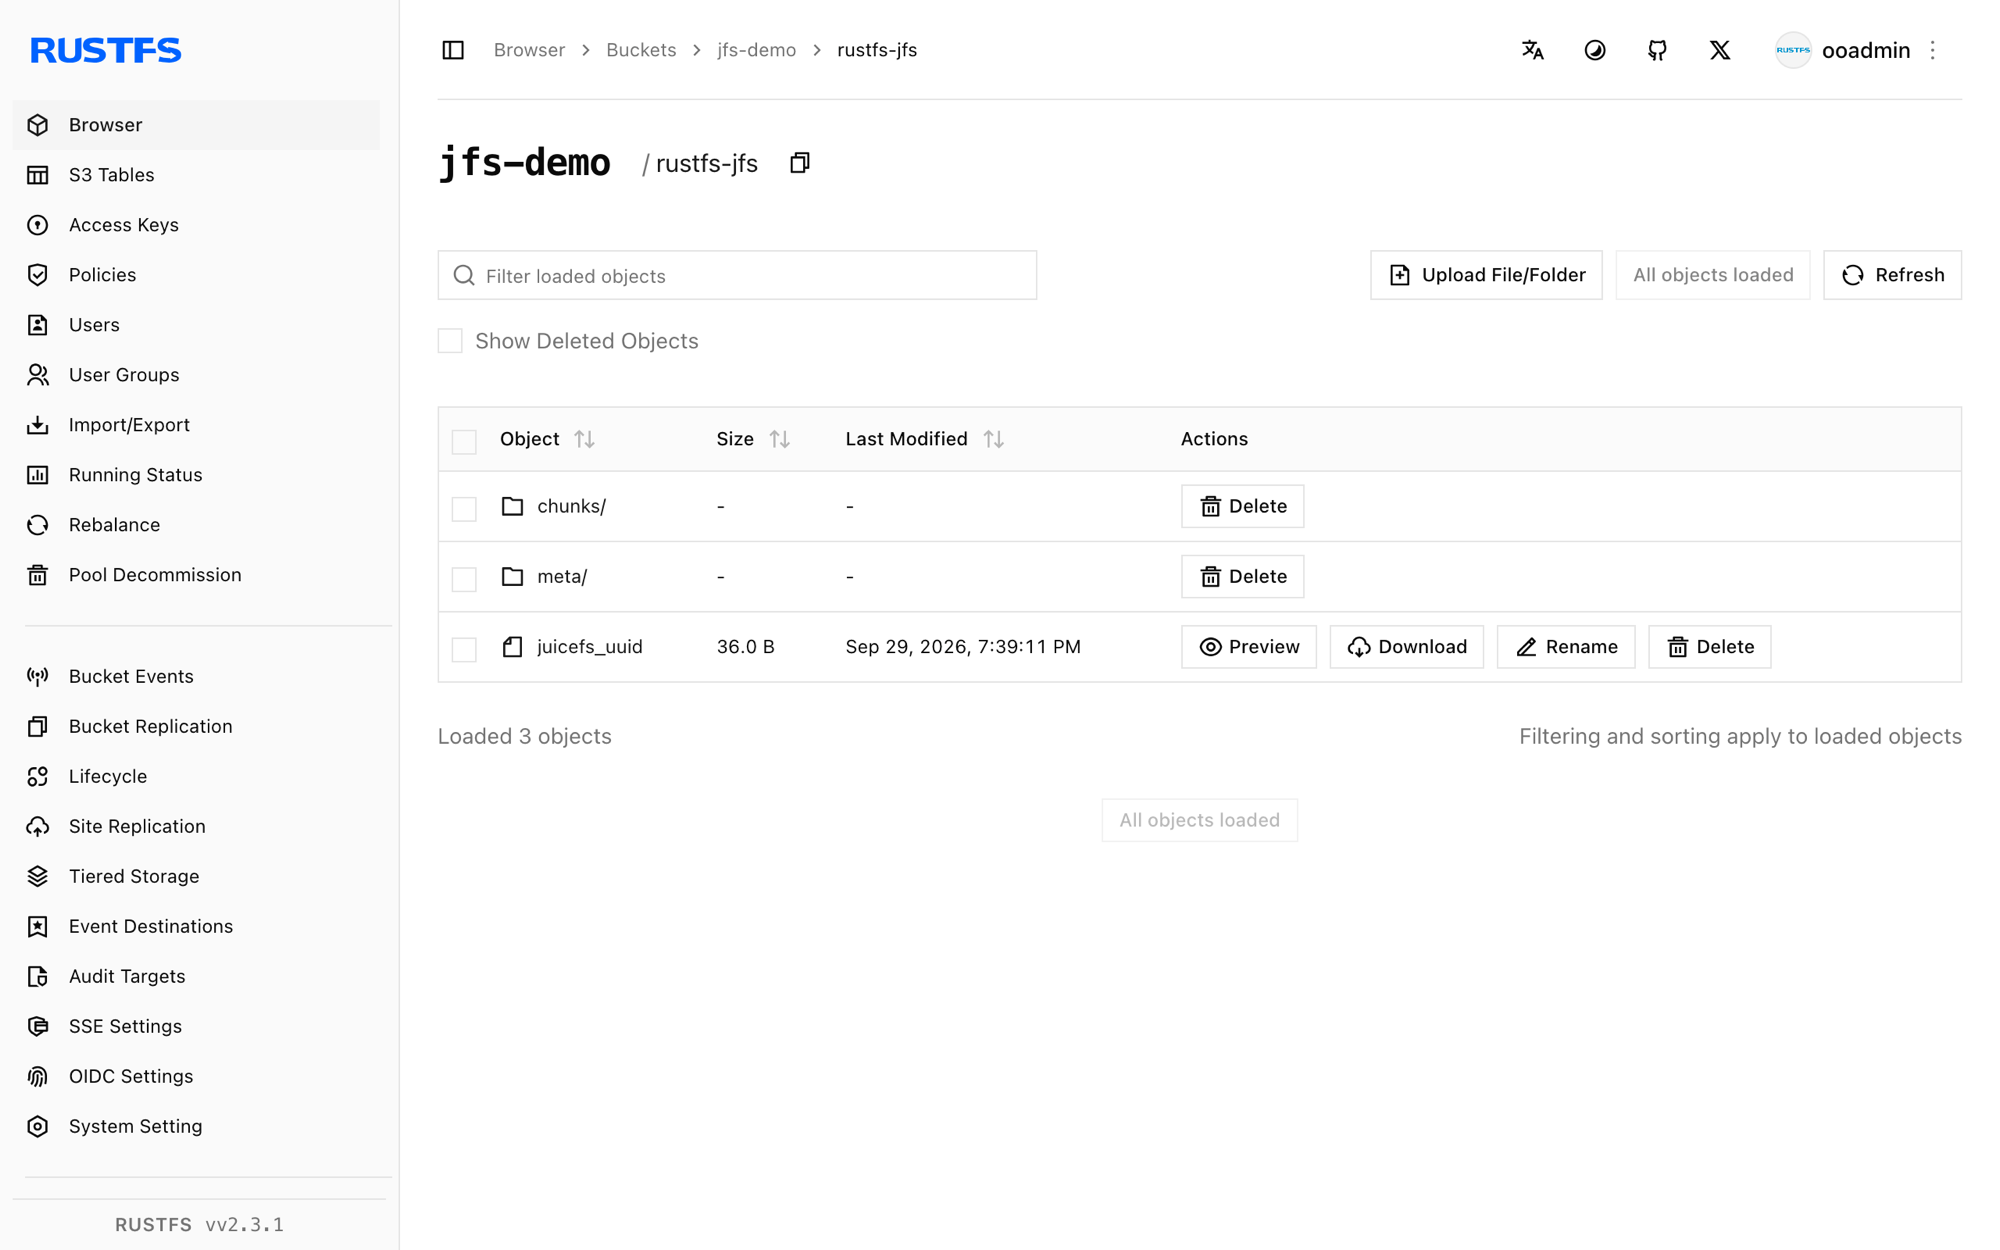Toggle the sidebar collapse icon
2000x1250 pixels.
453,50
